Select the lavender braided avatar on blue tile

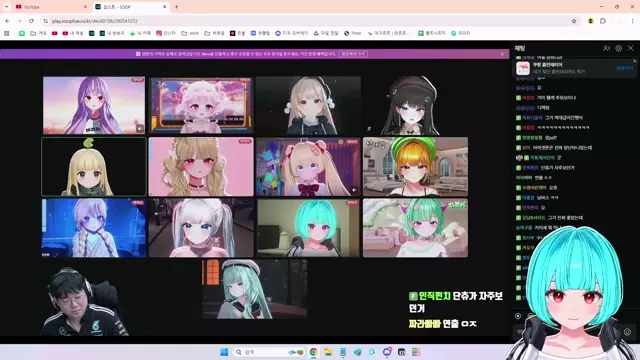pos(94,228)
